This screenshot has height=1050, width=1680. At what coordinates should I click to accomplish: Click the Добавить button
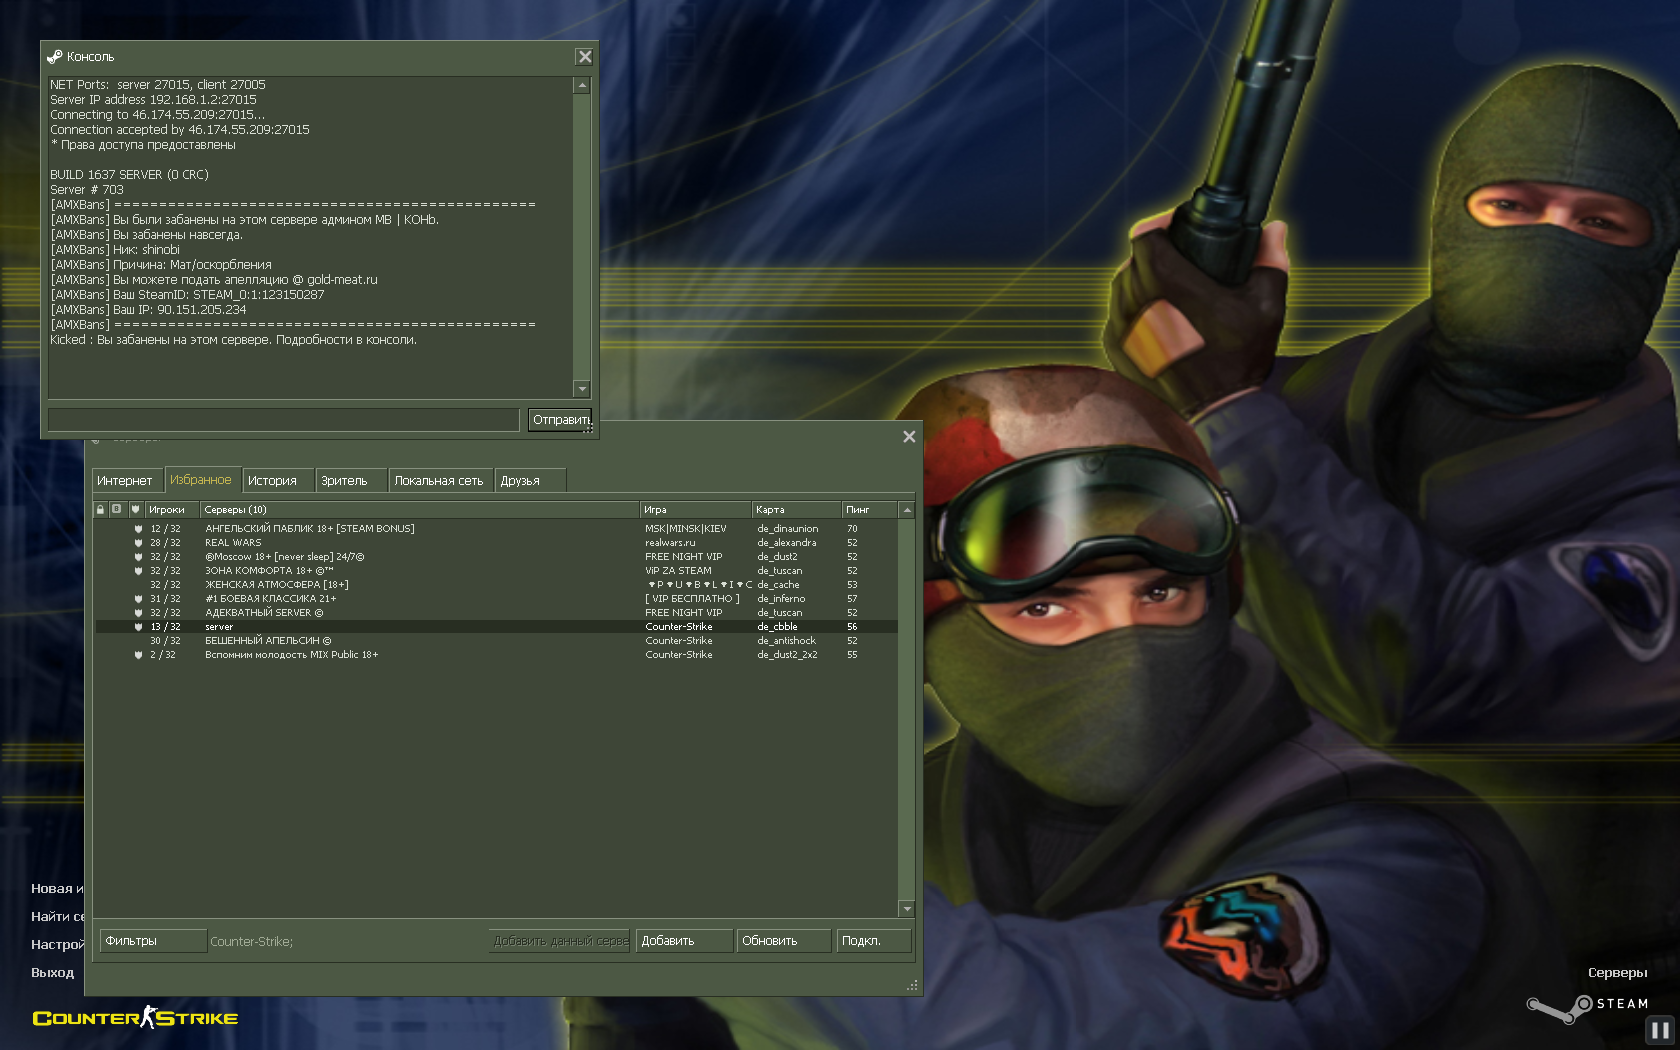(683, 941)
